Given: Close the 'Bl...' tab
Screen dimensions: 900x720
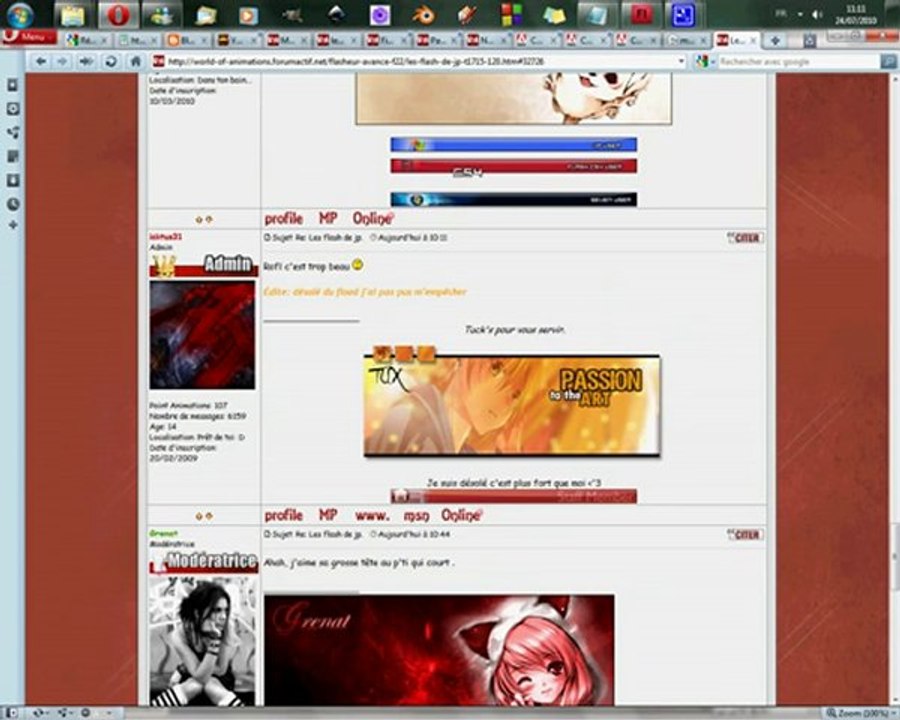Looking at the screenshot, I should tap(203, 41).
